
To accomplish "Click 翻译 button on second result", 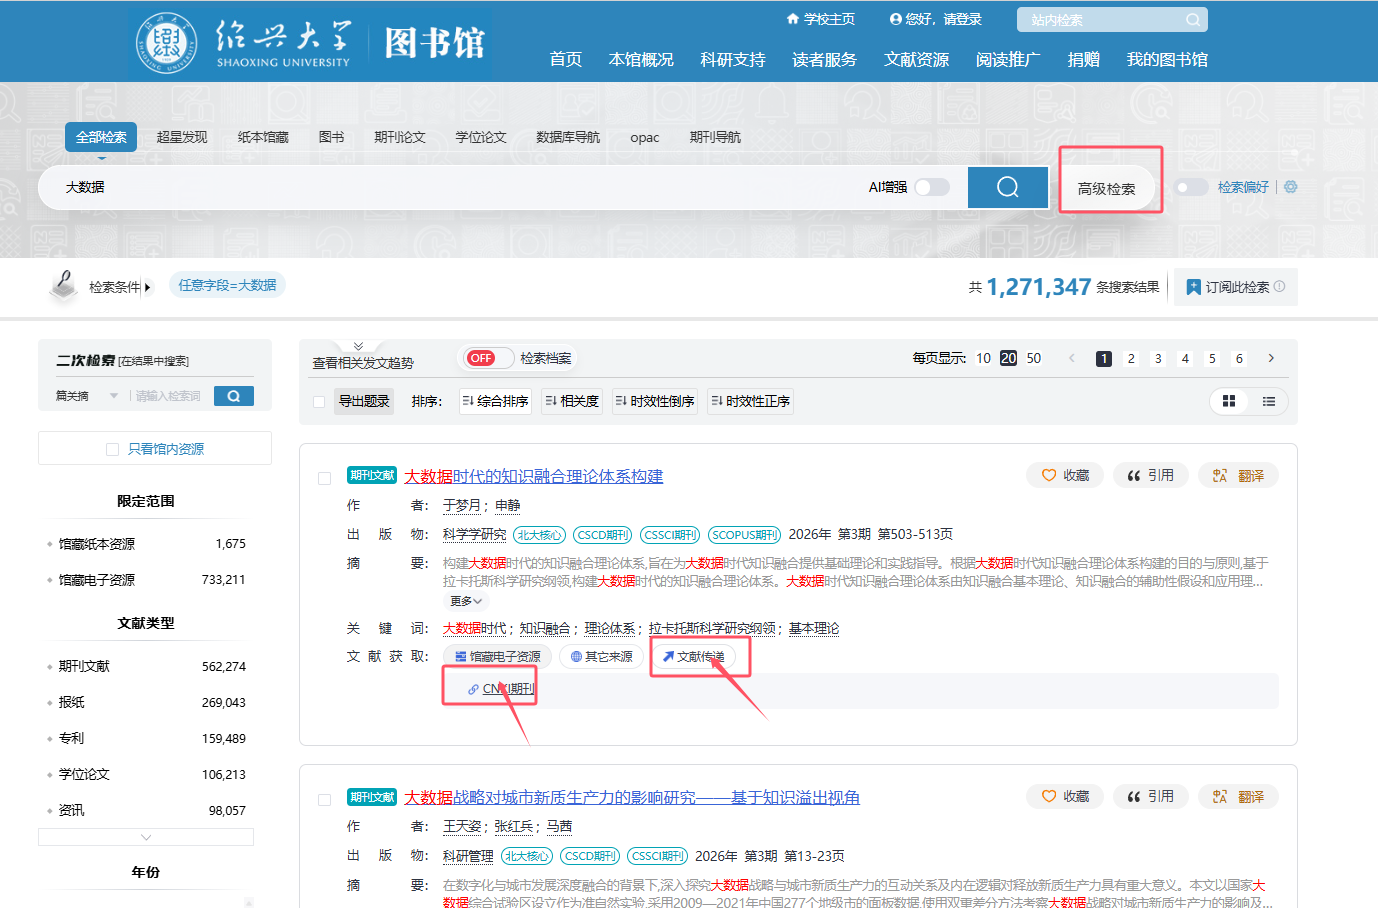I will pos(1238,797).
